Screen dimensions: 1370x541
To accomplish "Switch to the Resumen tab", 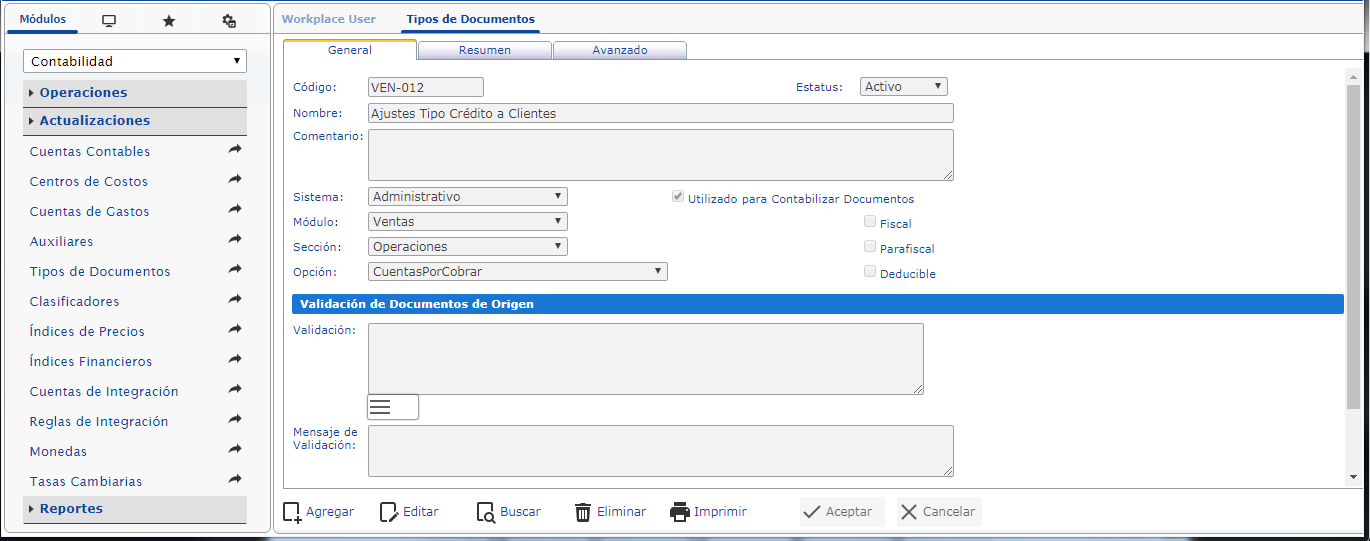I will pyautogui.click(x=485, y=50).
